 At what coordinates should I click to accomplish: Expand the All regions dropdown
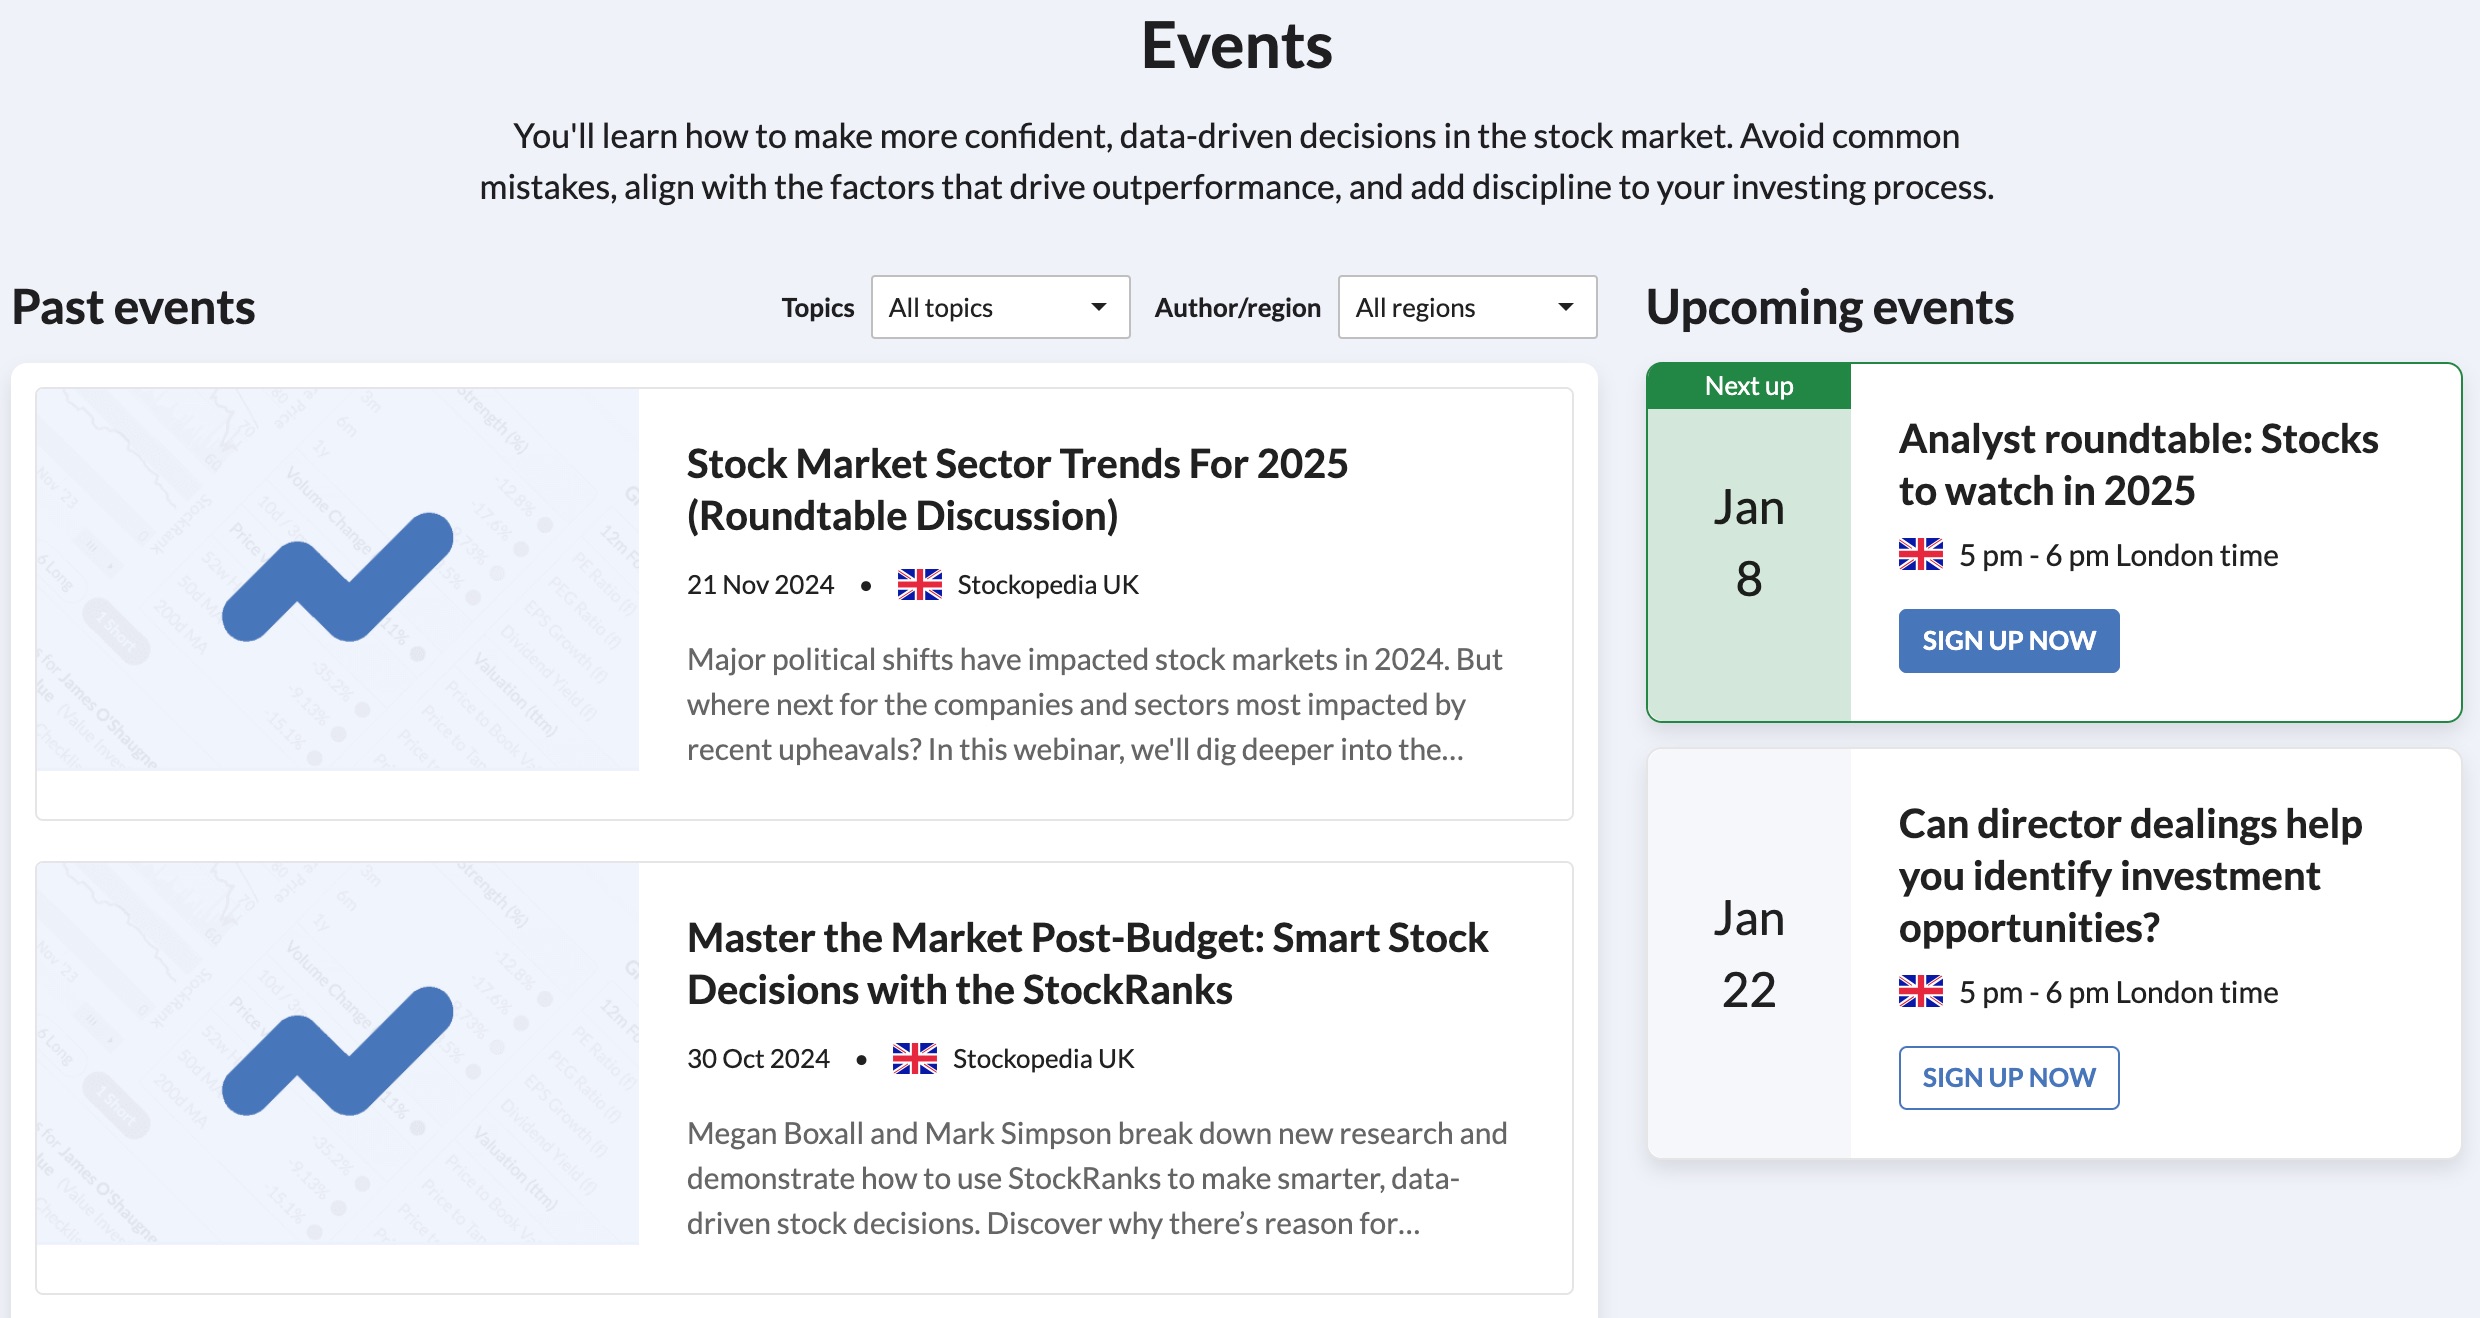pyautogui.click(x=1465, y=307)
